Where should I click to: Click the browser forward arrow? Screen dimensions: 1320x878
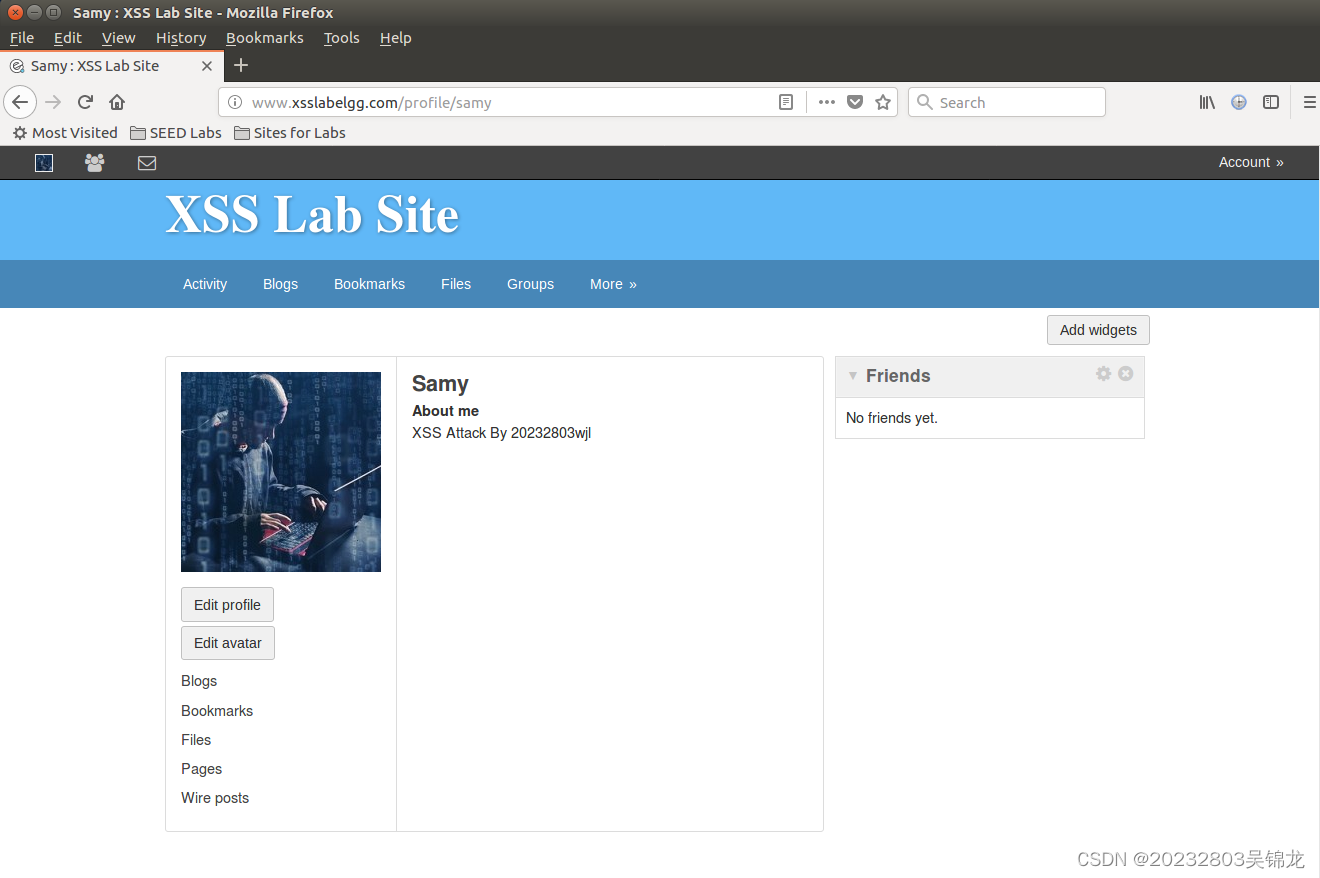[x=54, y=102]
